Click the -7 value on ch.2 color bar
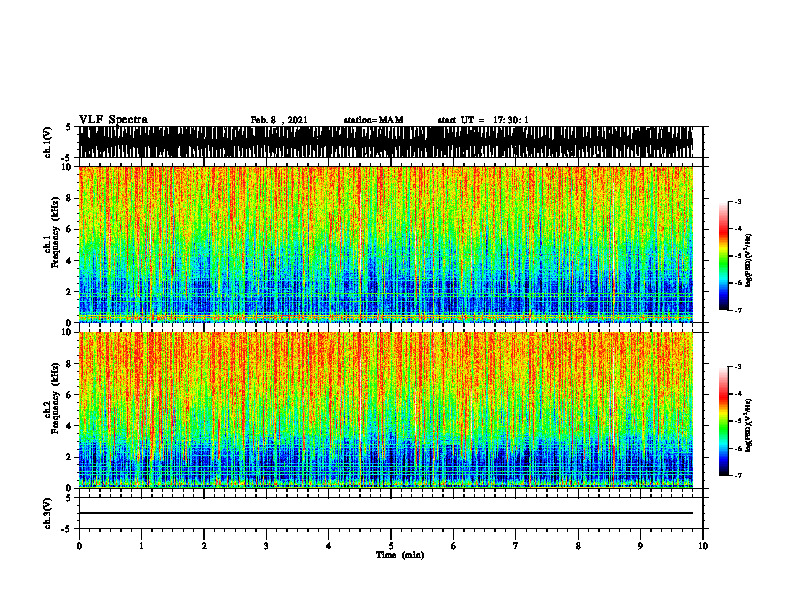The height and width of the screenshot is (612, 792). point(738,475)
